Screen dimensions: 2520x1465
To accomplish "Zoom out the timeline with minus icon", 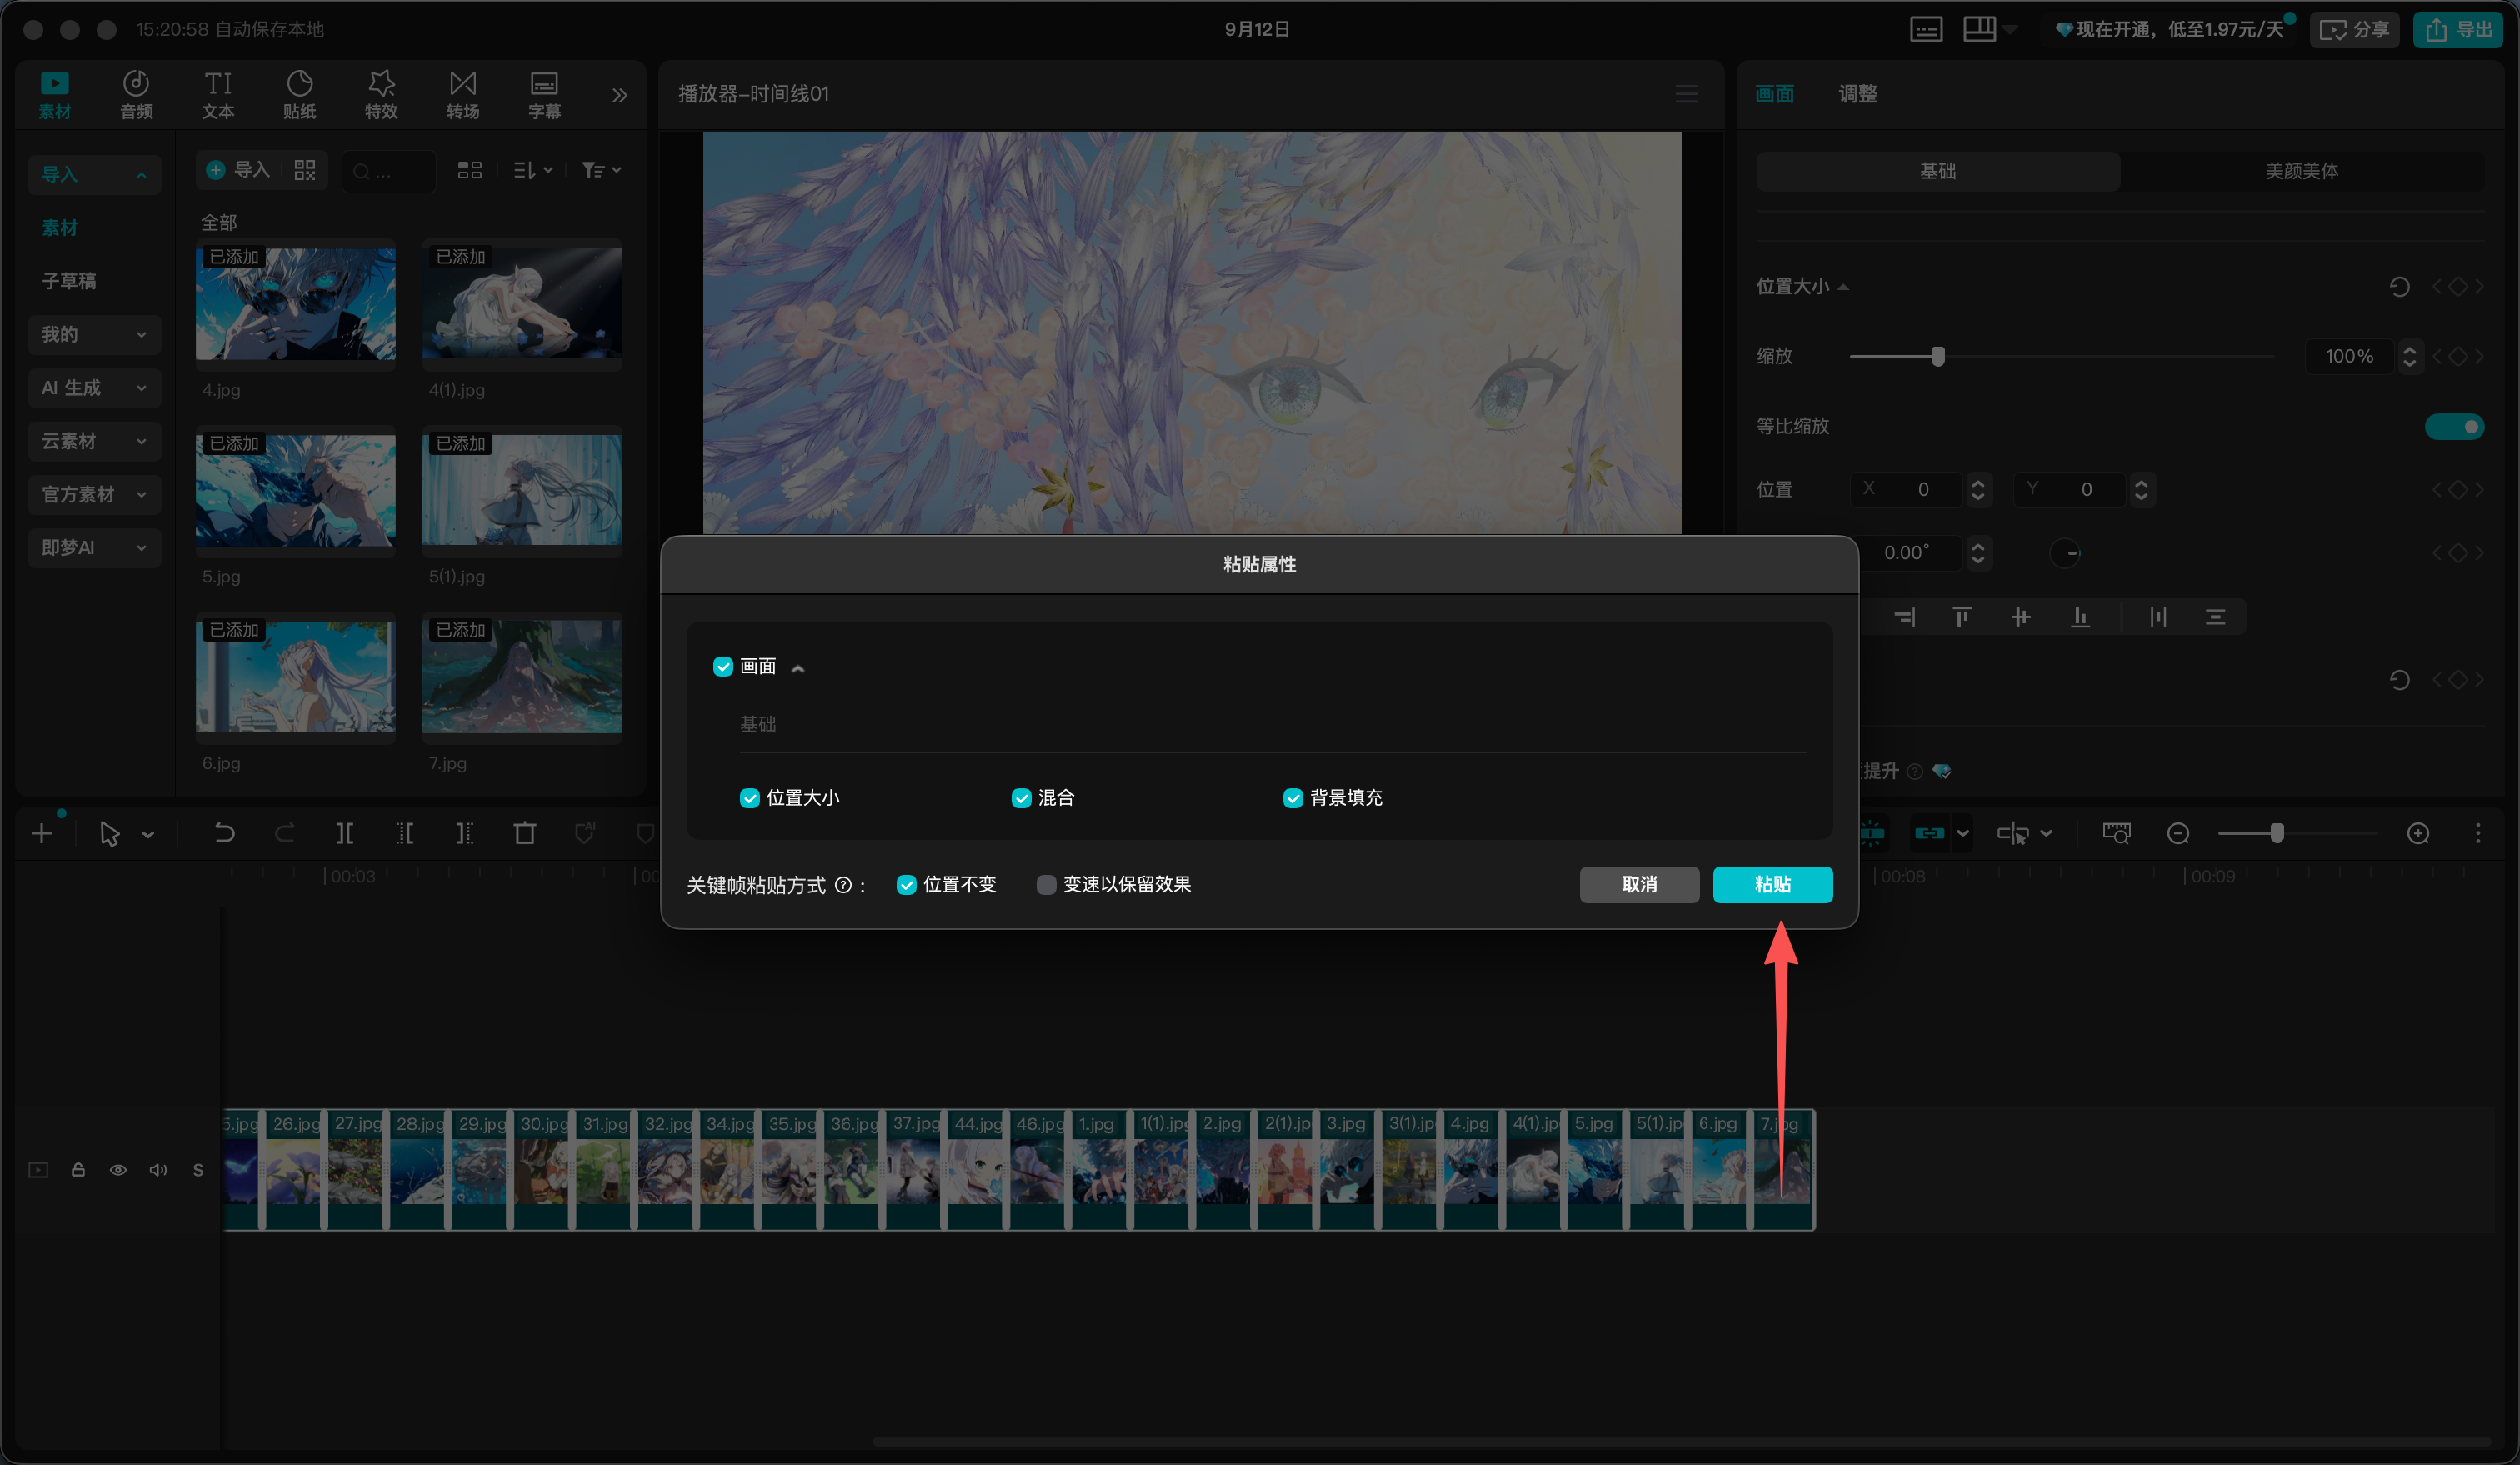I will (x=2178, y=833).
